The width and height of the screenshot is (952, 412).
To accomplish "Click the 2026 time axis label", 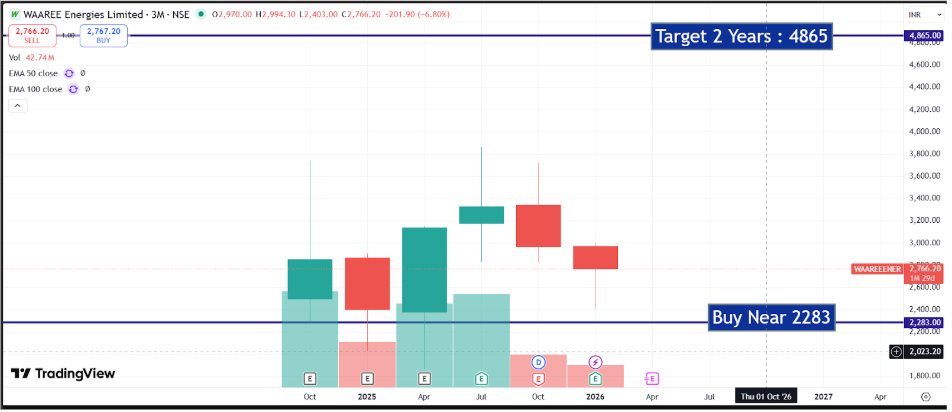I will click(596, 397).
